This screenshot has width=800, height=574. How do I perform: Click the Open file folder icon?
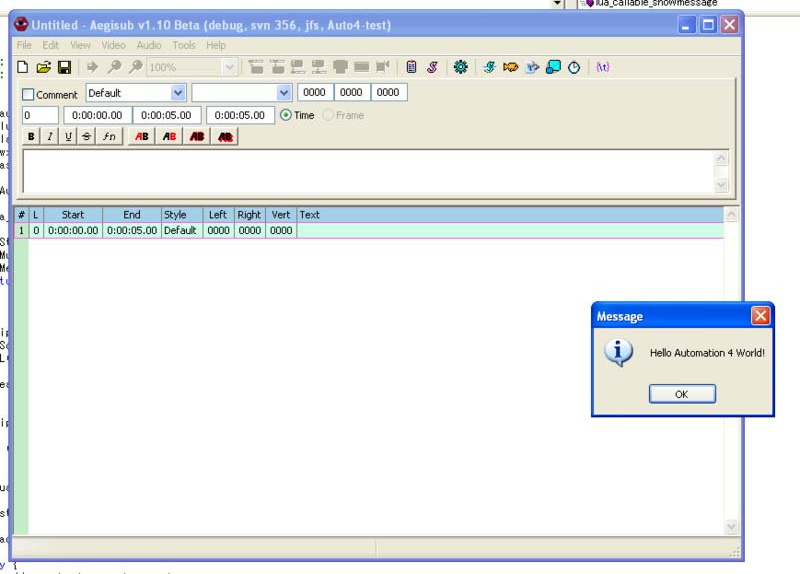(43, 68)
